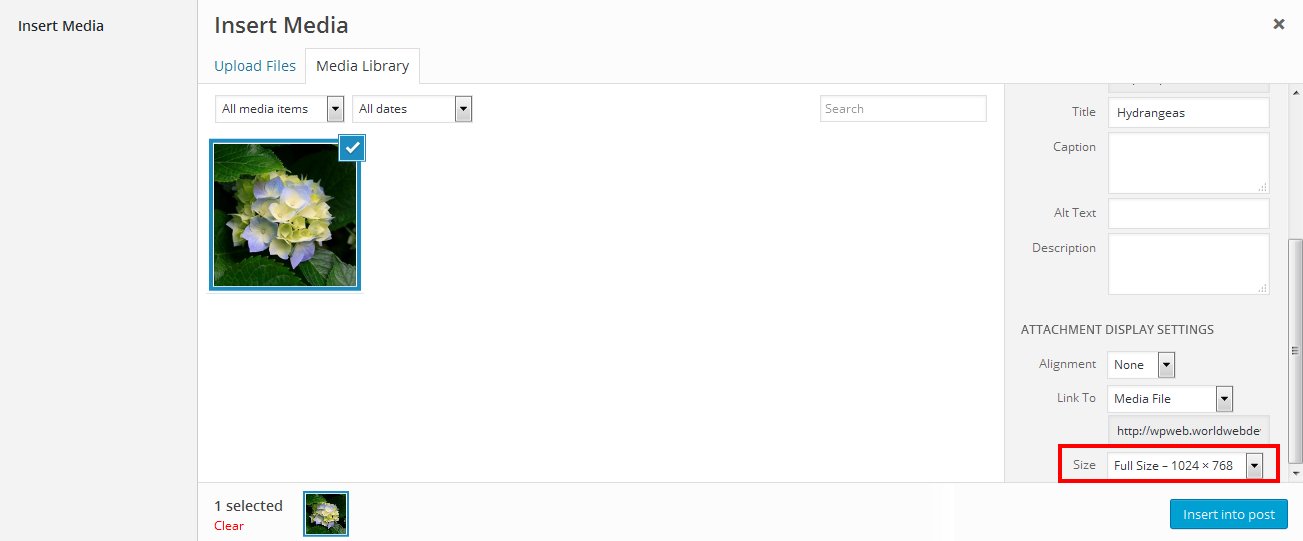Uncheck the selected Hydrangeas checkmark
Viewport: 1303px width, 541px height.
click(x=352, y=149)
